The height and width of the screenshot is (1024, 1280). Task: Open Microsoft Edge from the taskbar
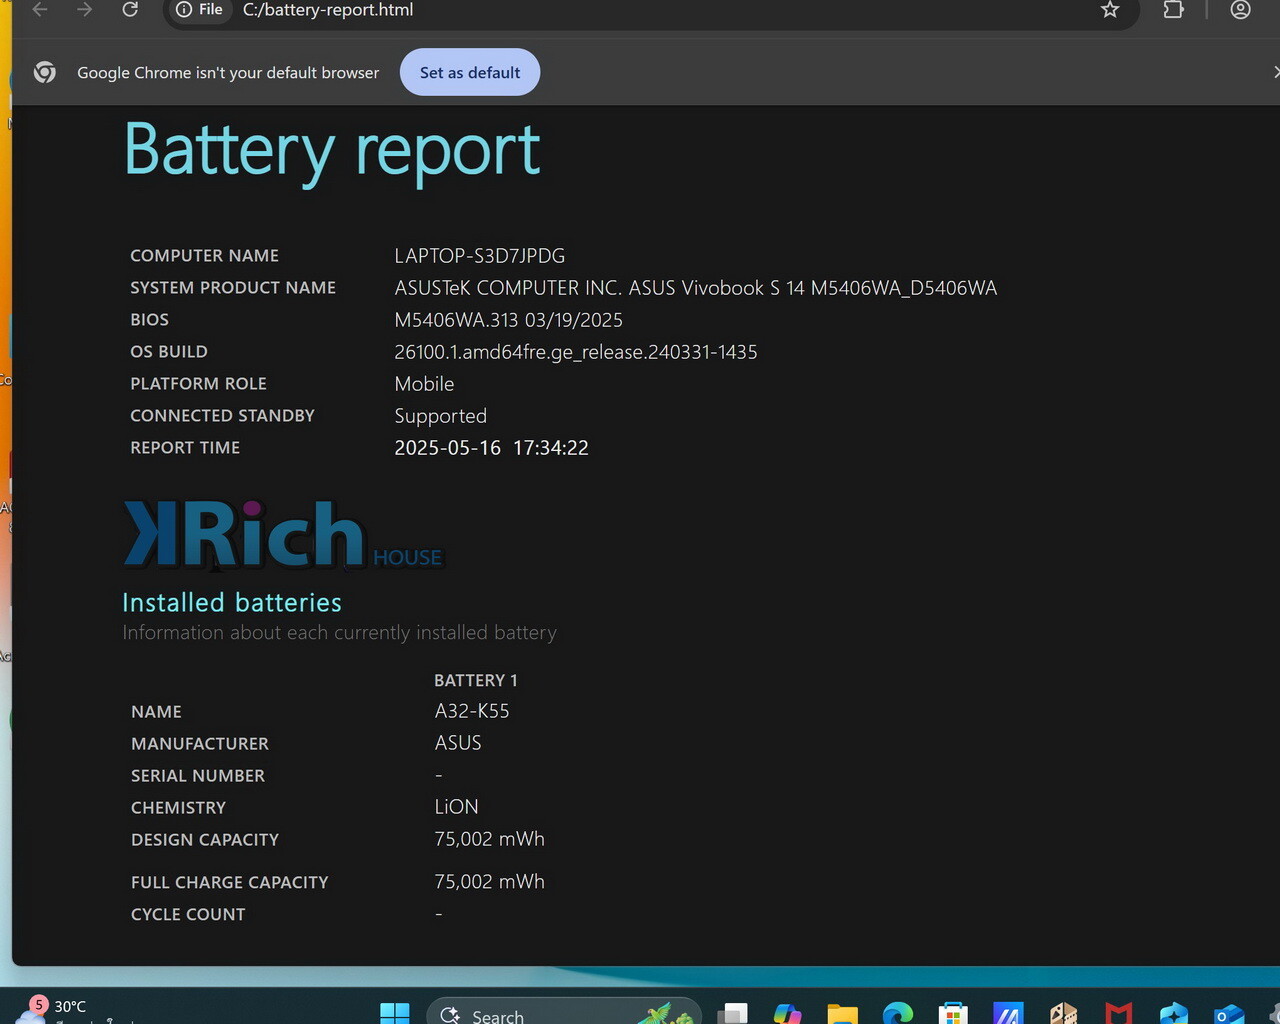(897, 1013)
